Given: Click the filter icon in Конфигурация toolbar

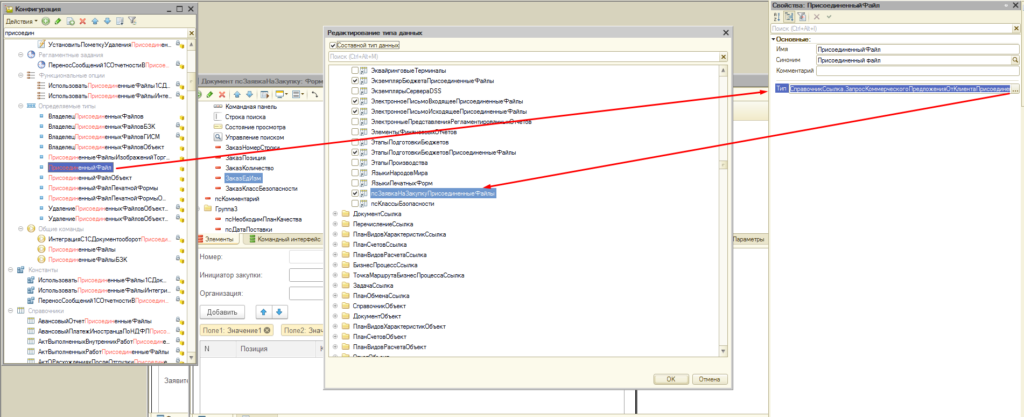Looking at the screenshot, I should click(x=132, y=22).
